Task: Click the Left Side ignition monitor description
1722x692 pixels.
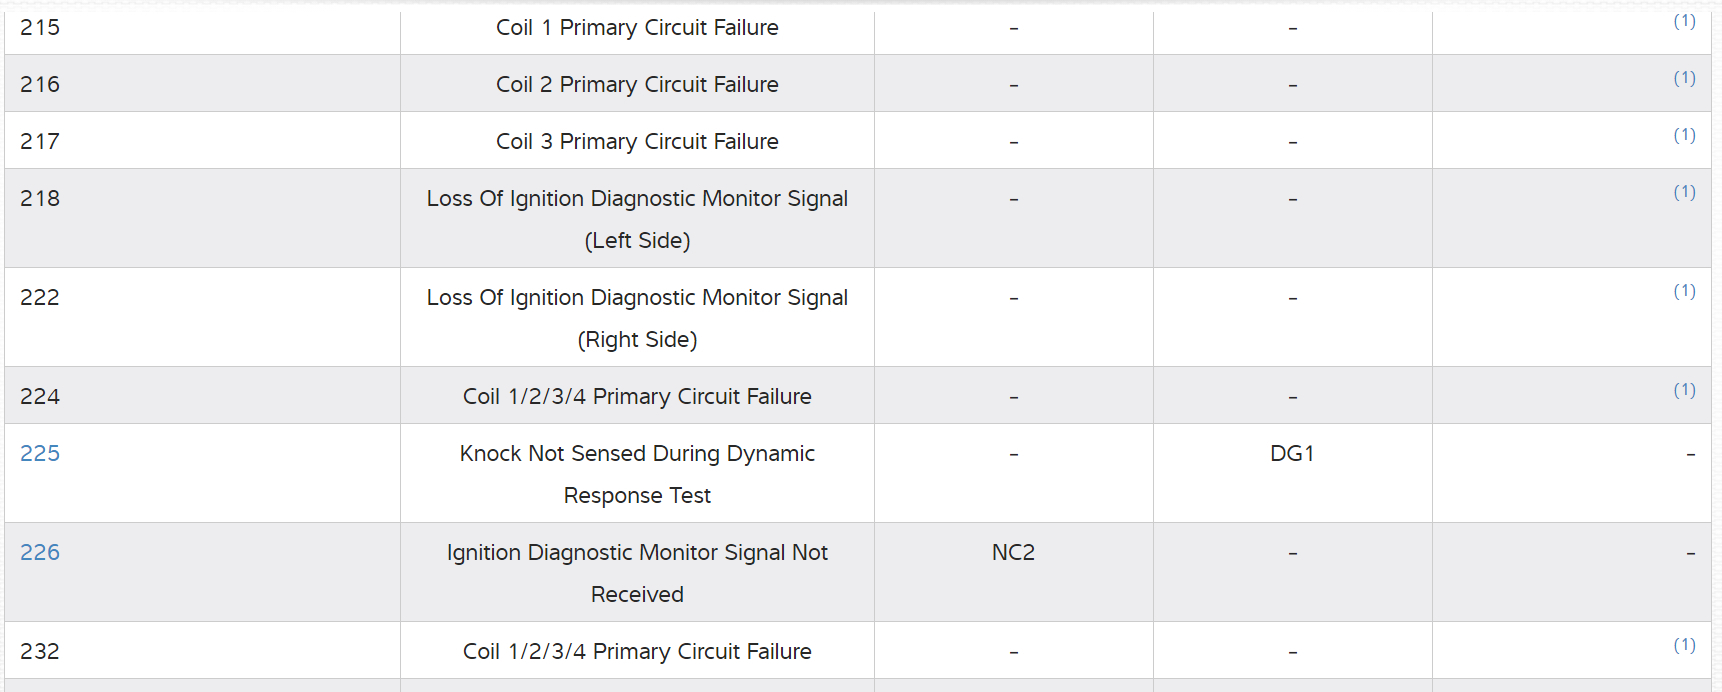Action: 637,219
